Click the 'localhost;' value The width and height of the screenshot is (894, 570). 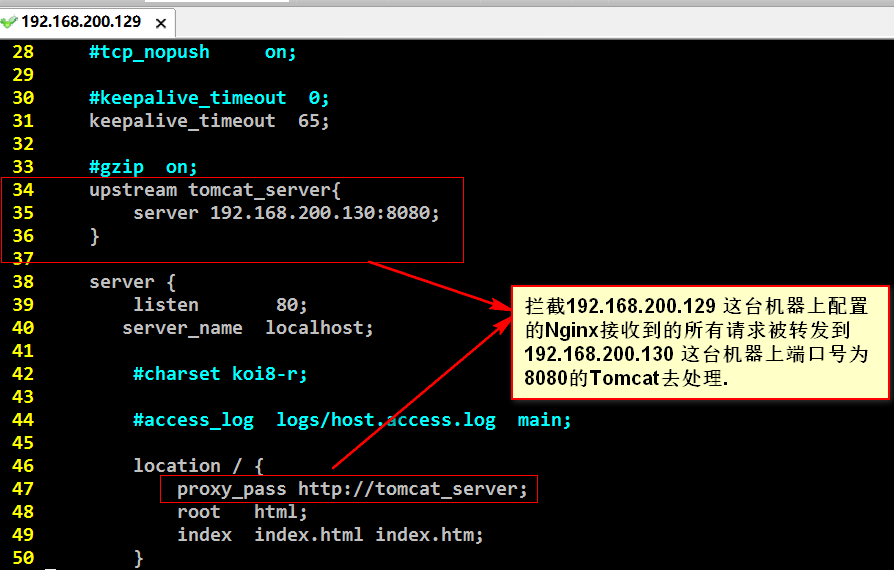click(x=319, y=328)
